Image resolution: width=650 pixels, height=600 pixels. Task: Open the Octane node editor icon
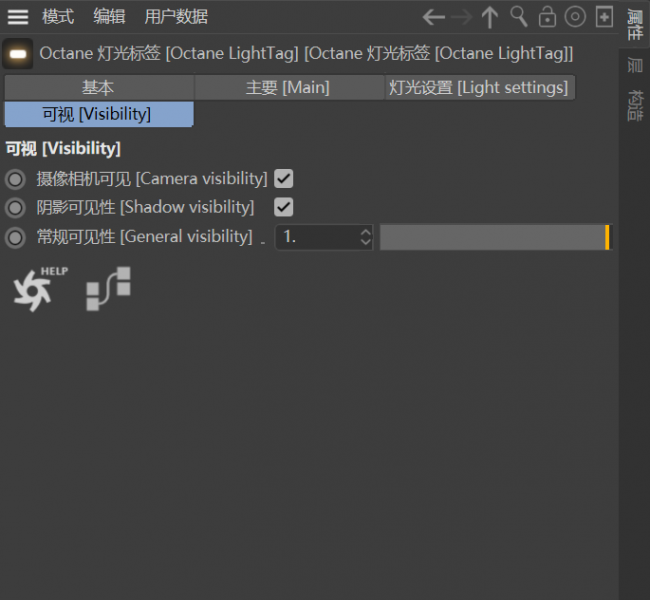109,289
